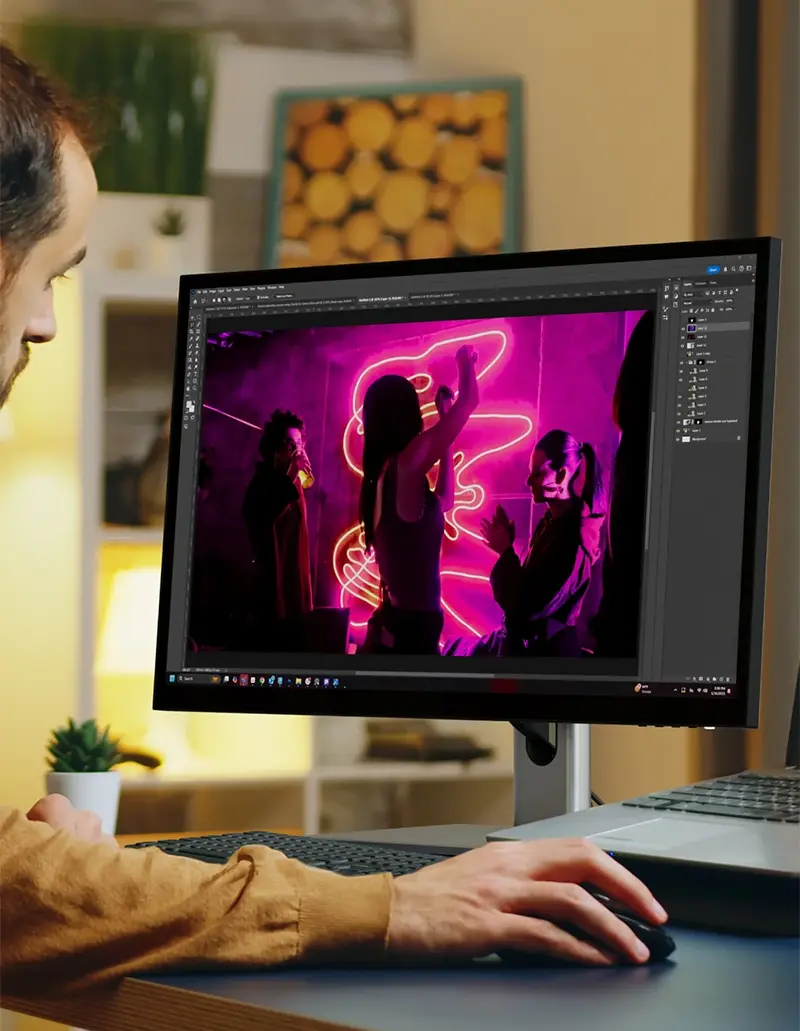Delete layer with trash icon

pos(728,679)
